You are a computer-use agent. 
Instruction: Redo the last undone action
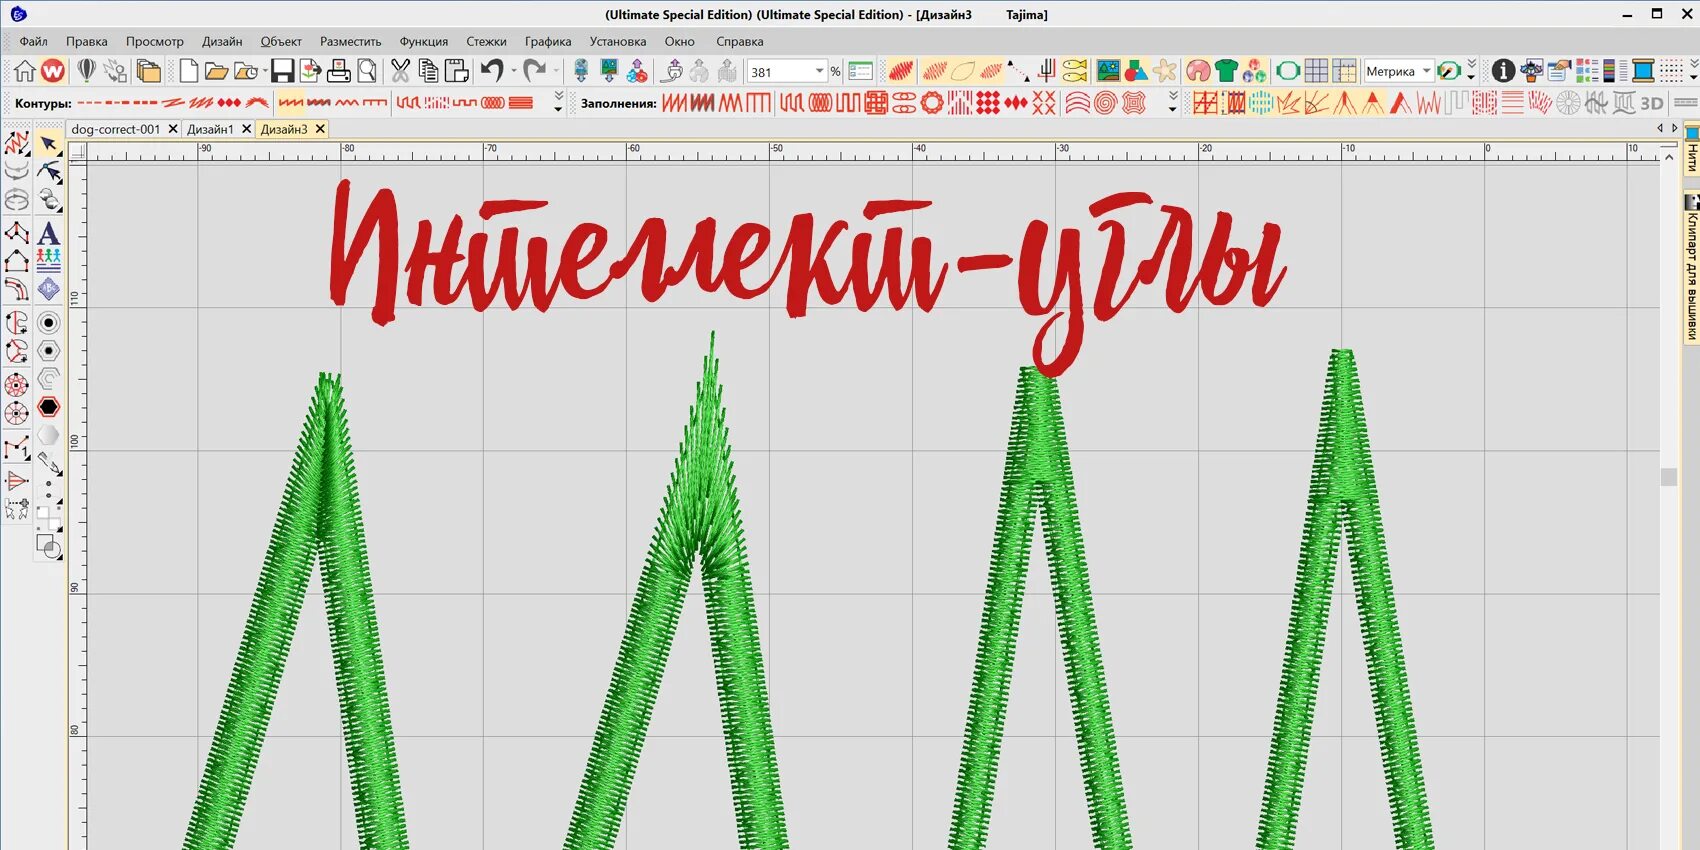(x=534, y=71)
